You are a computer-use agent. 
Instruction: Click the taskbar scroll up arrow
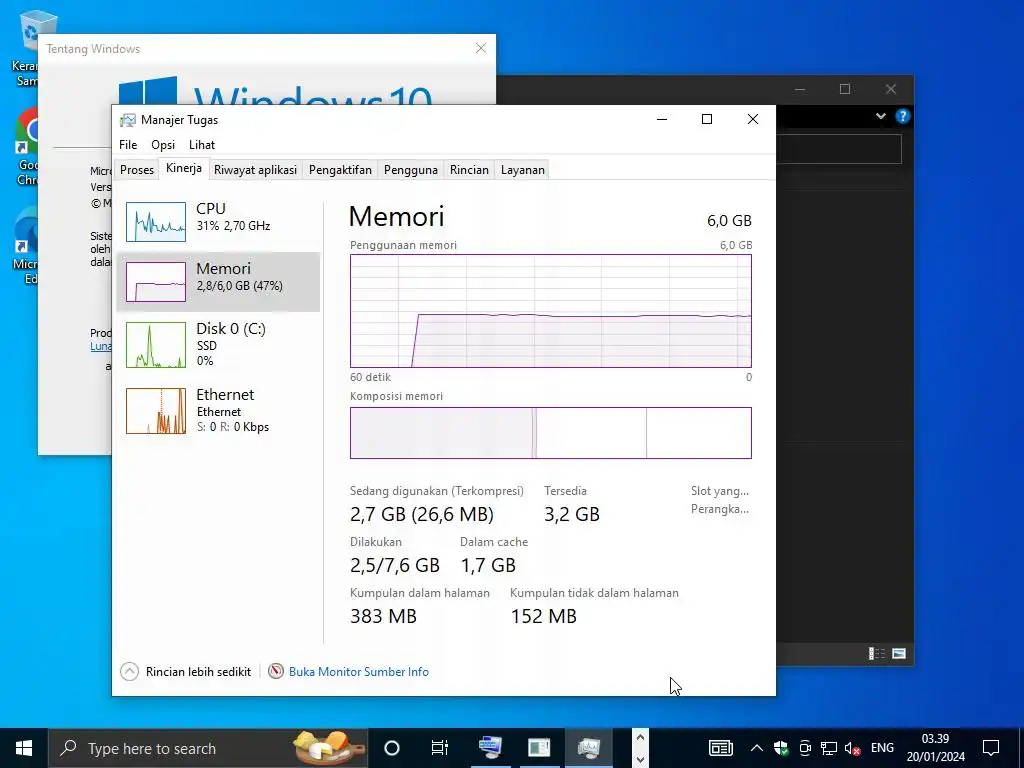pos(641,738)
